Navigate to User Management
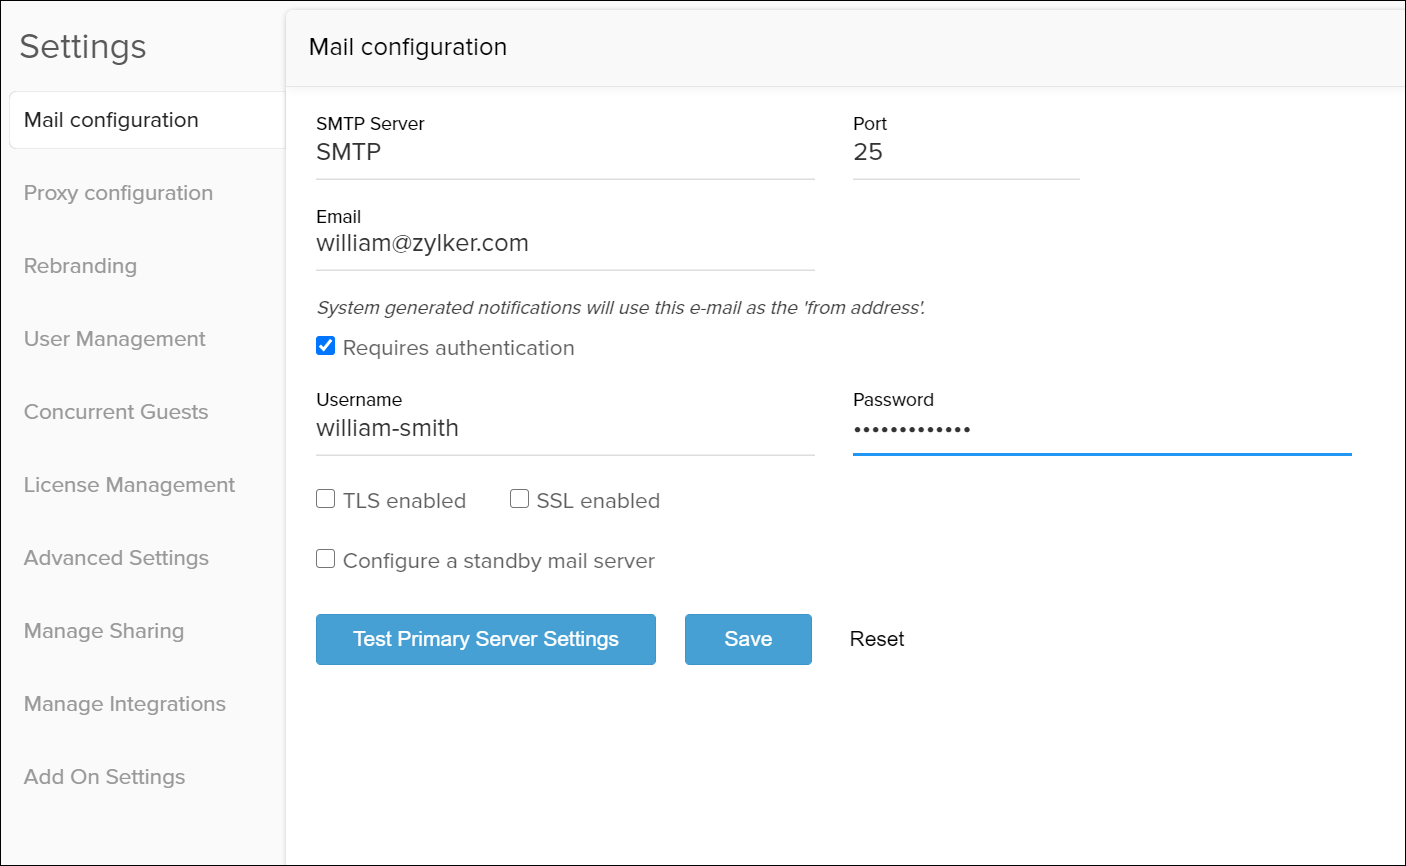 pyautogui.click(x=114, y=339)
